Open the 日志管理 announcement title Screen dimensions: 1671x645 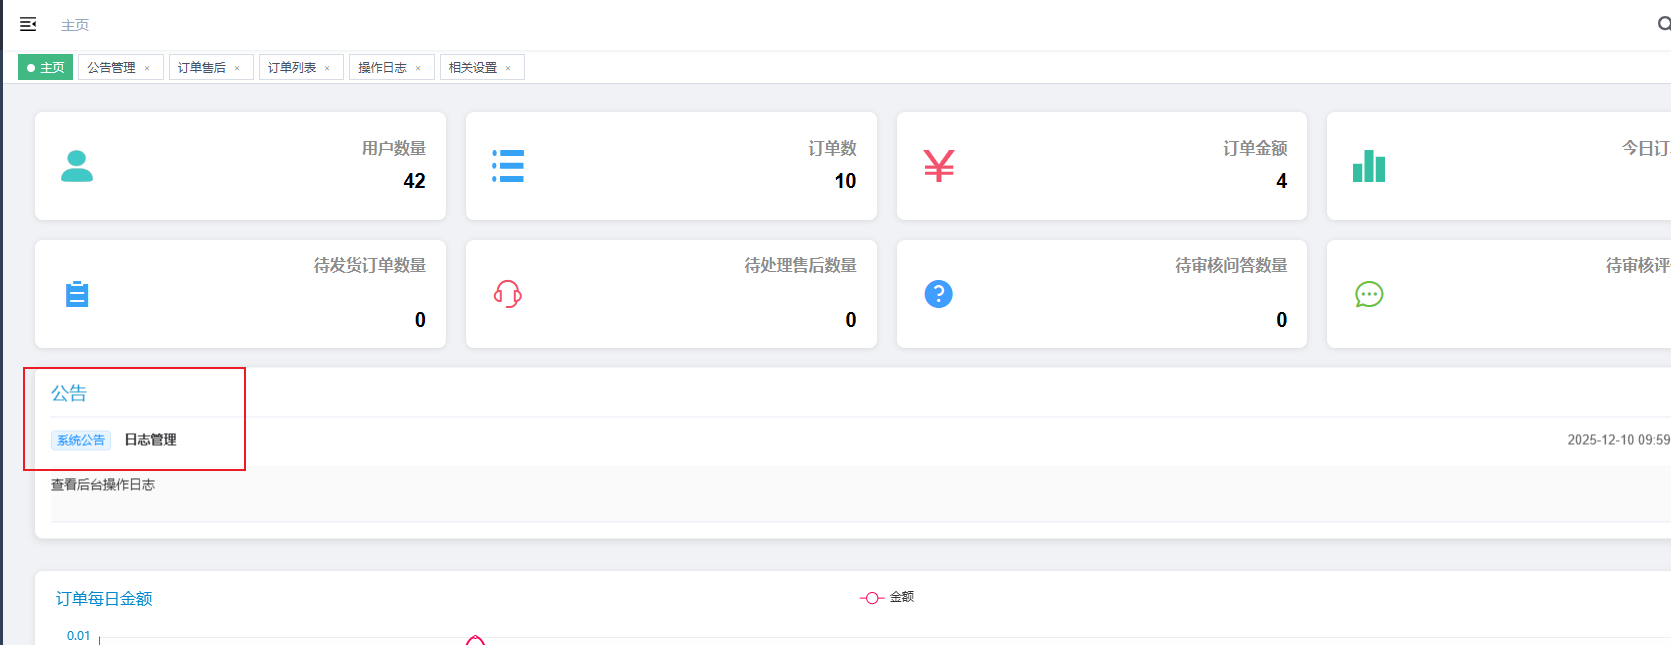coord(150,440)
